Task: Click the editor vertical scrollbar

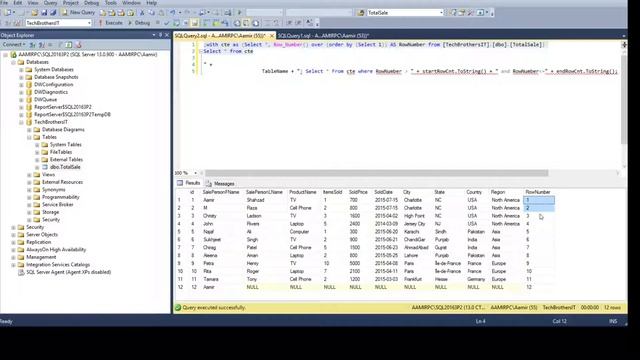Action: click(x=624, y=100)
